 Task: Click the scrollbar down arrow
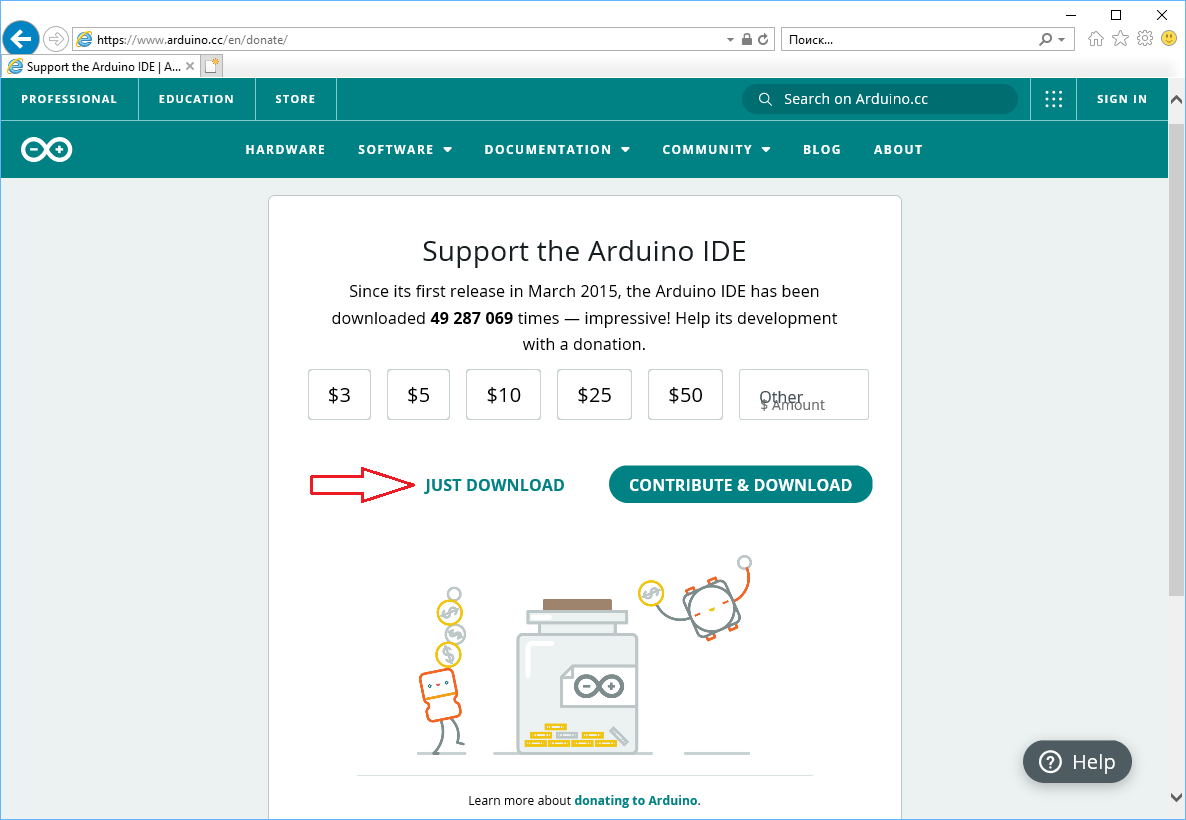click(1176, 797)
